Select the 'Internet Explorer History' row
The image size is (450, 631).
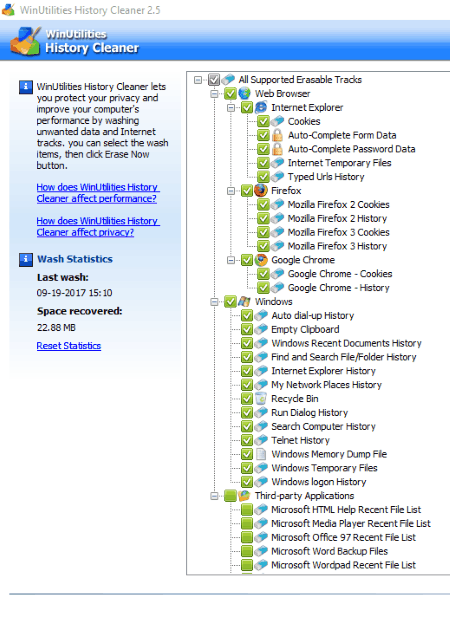(323, 371)
